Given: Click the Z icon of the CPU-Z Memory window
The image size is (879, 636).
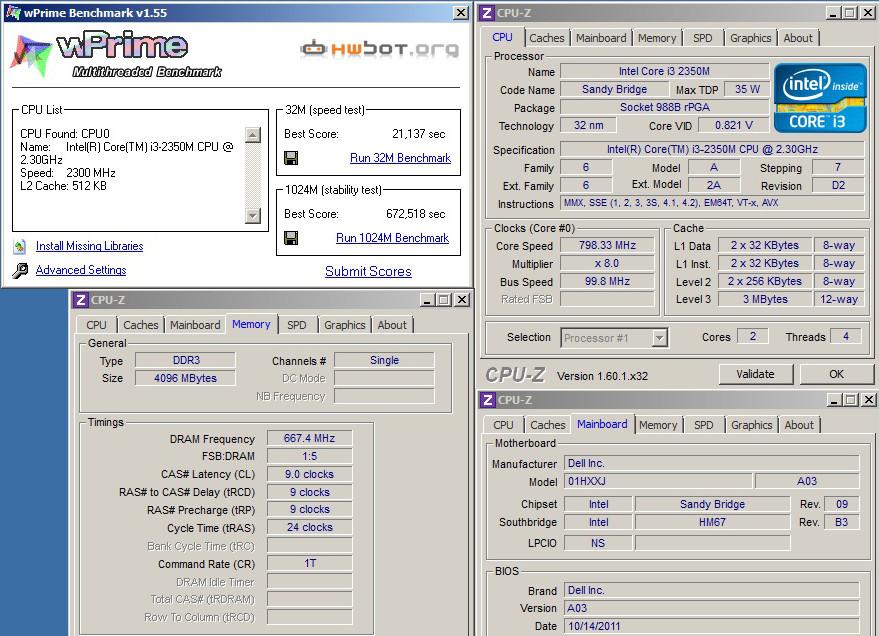Looking at the screenshot, I should (81, 300).
